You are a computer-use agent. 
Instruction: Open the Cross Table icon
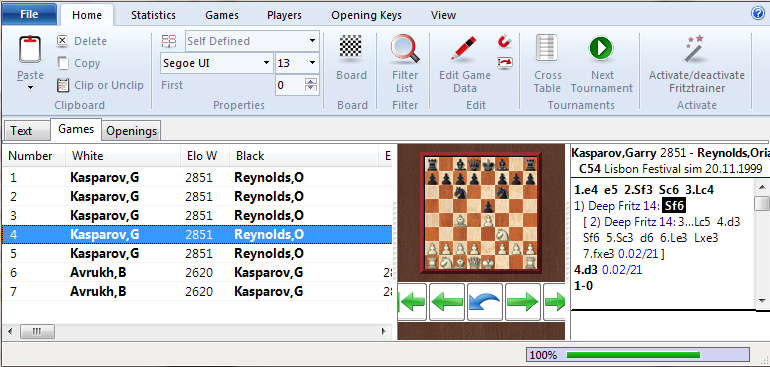click(547, 49)
